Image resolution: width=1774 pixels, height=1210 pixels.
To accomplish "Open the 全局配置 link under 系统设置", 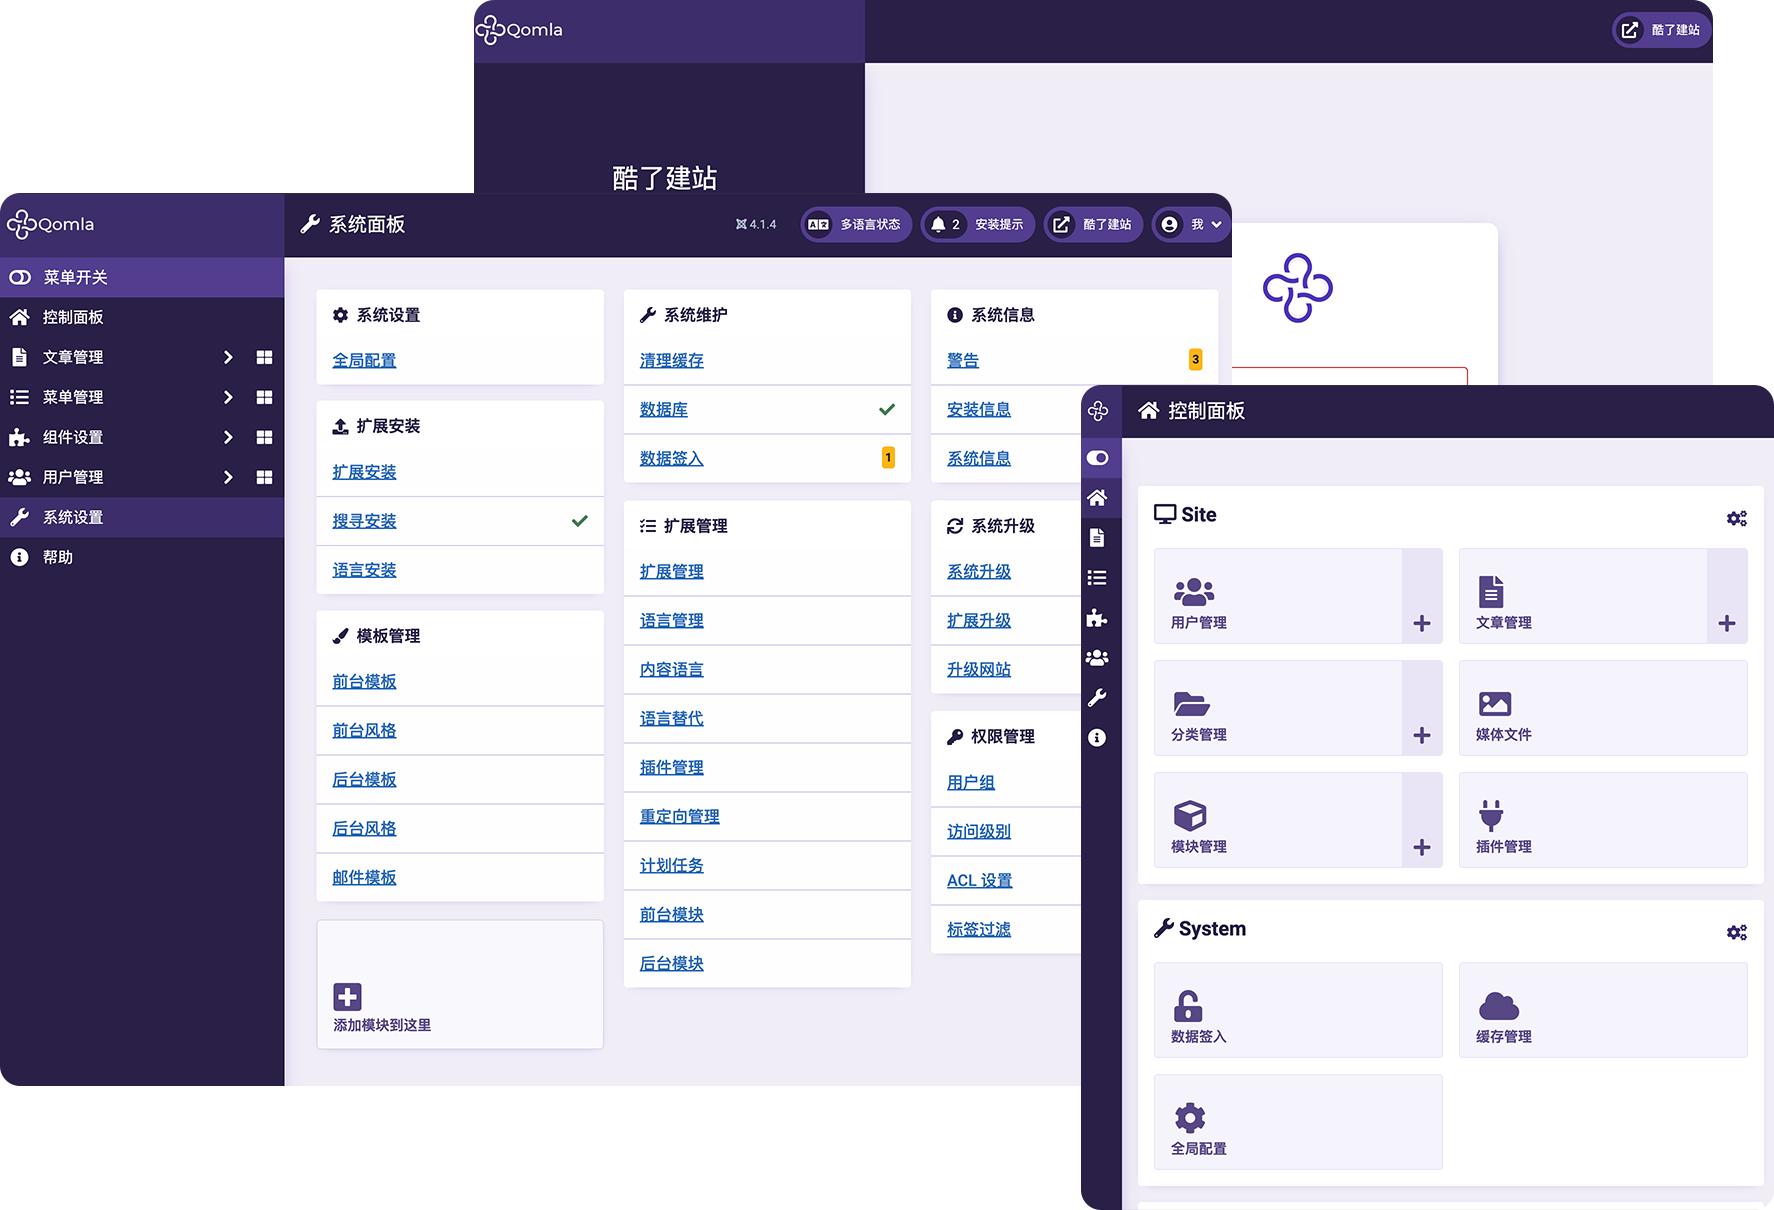I will (x=364, y=360).
